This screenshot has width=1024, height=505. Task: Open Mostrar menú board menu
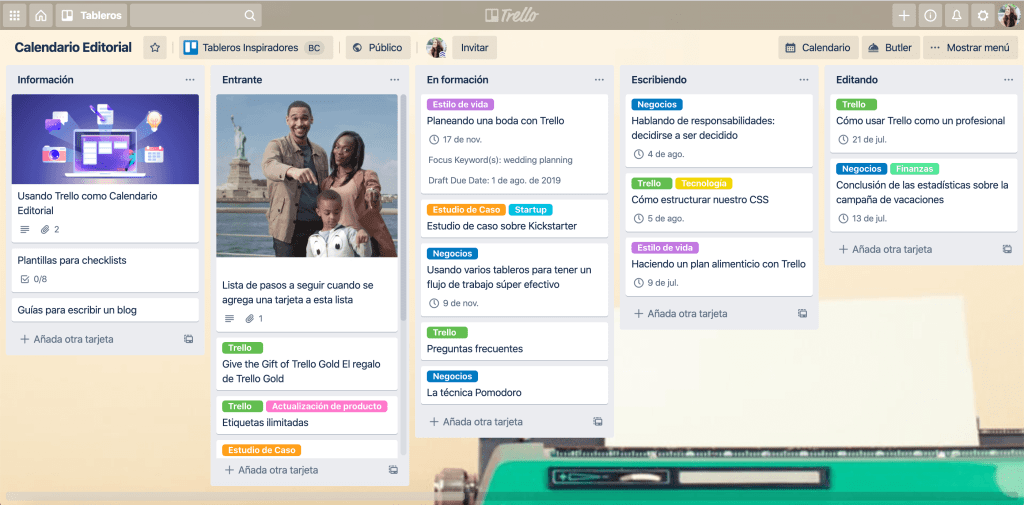click(969, 47)
